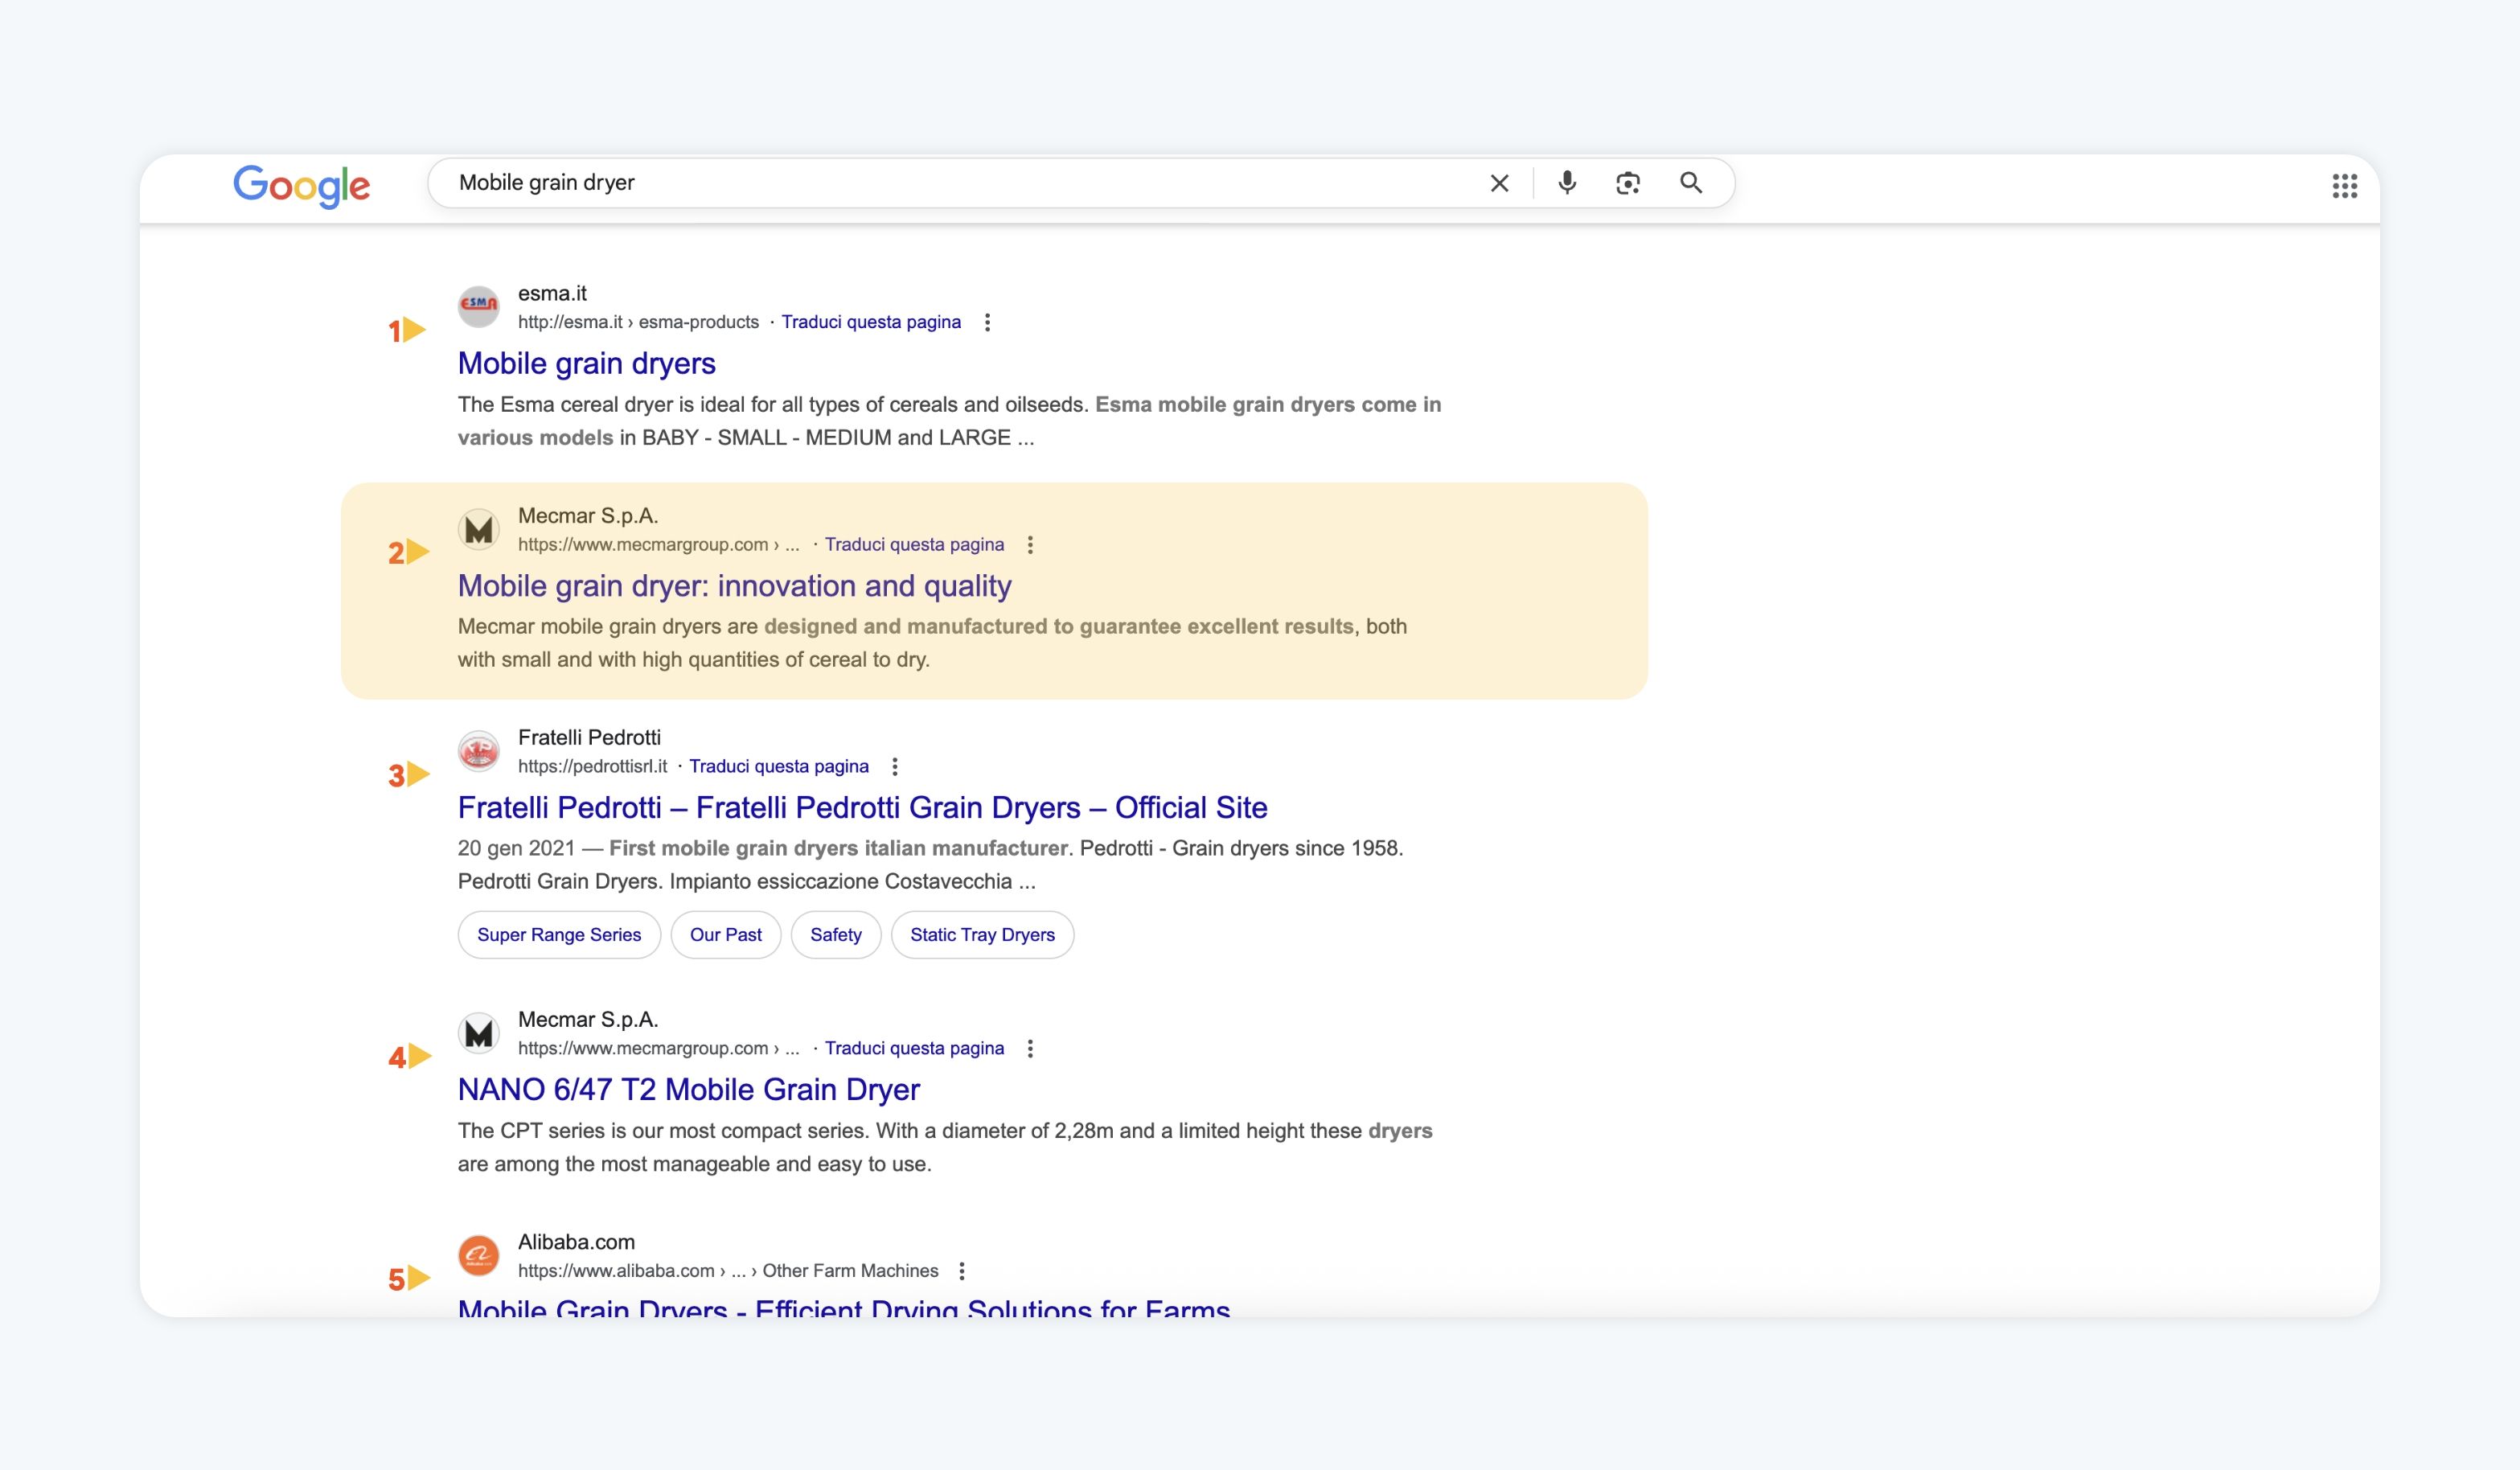Translate the esma.it result page

click(871, 322)
